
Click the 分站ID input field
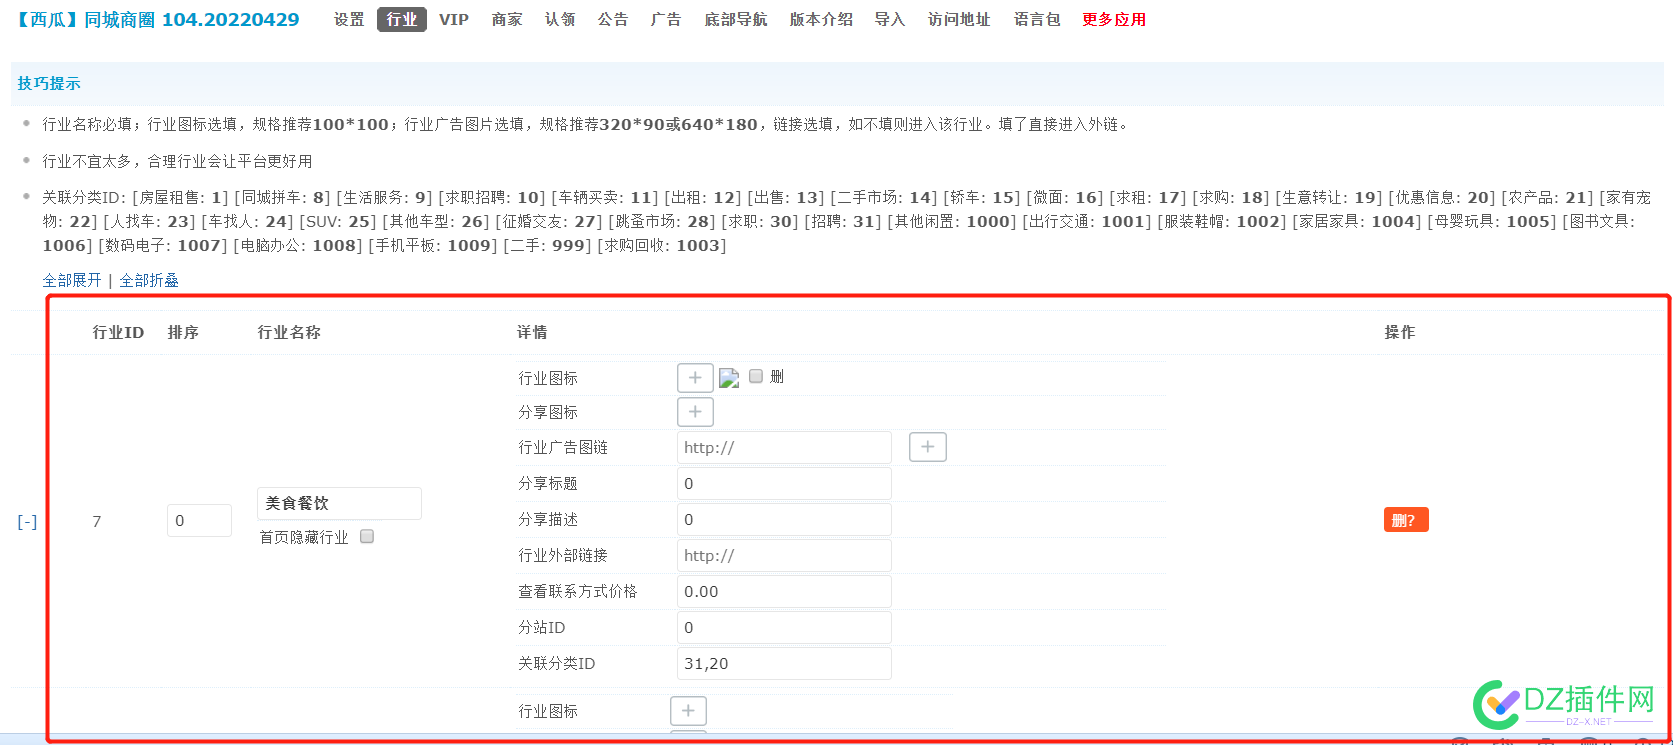pyautogui.click(x=784, y=627)
